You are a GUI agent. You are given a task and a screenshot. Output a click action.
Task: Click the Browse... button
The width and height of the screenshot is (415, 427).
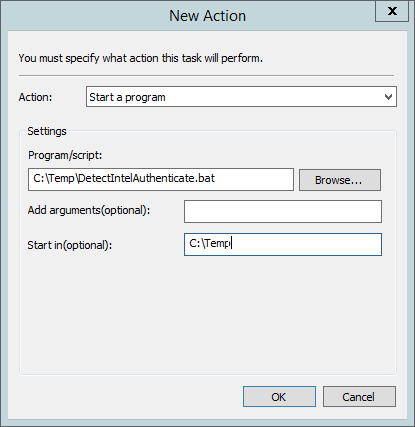point(340,180)
